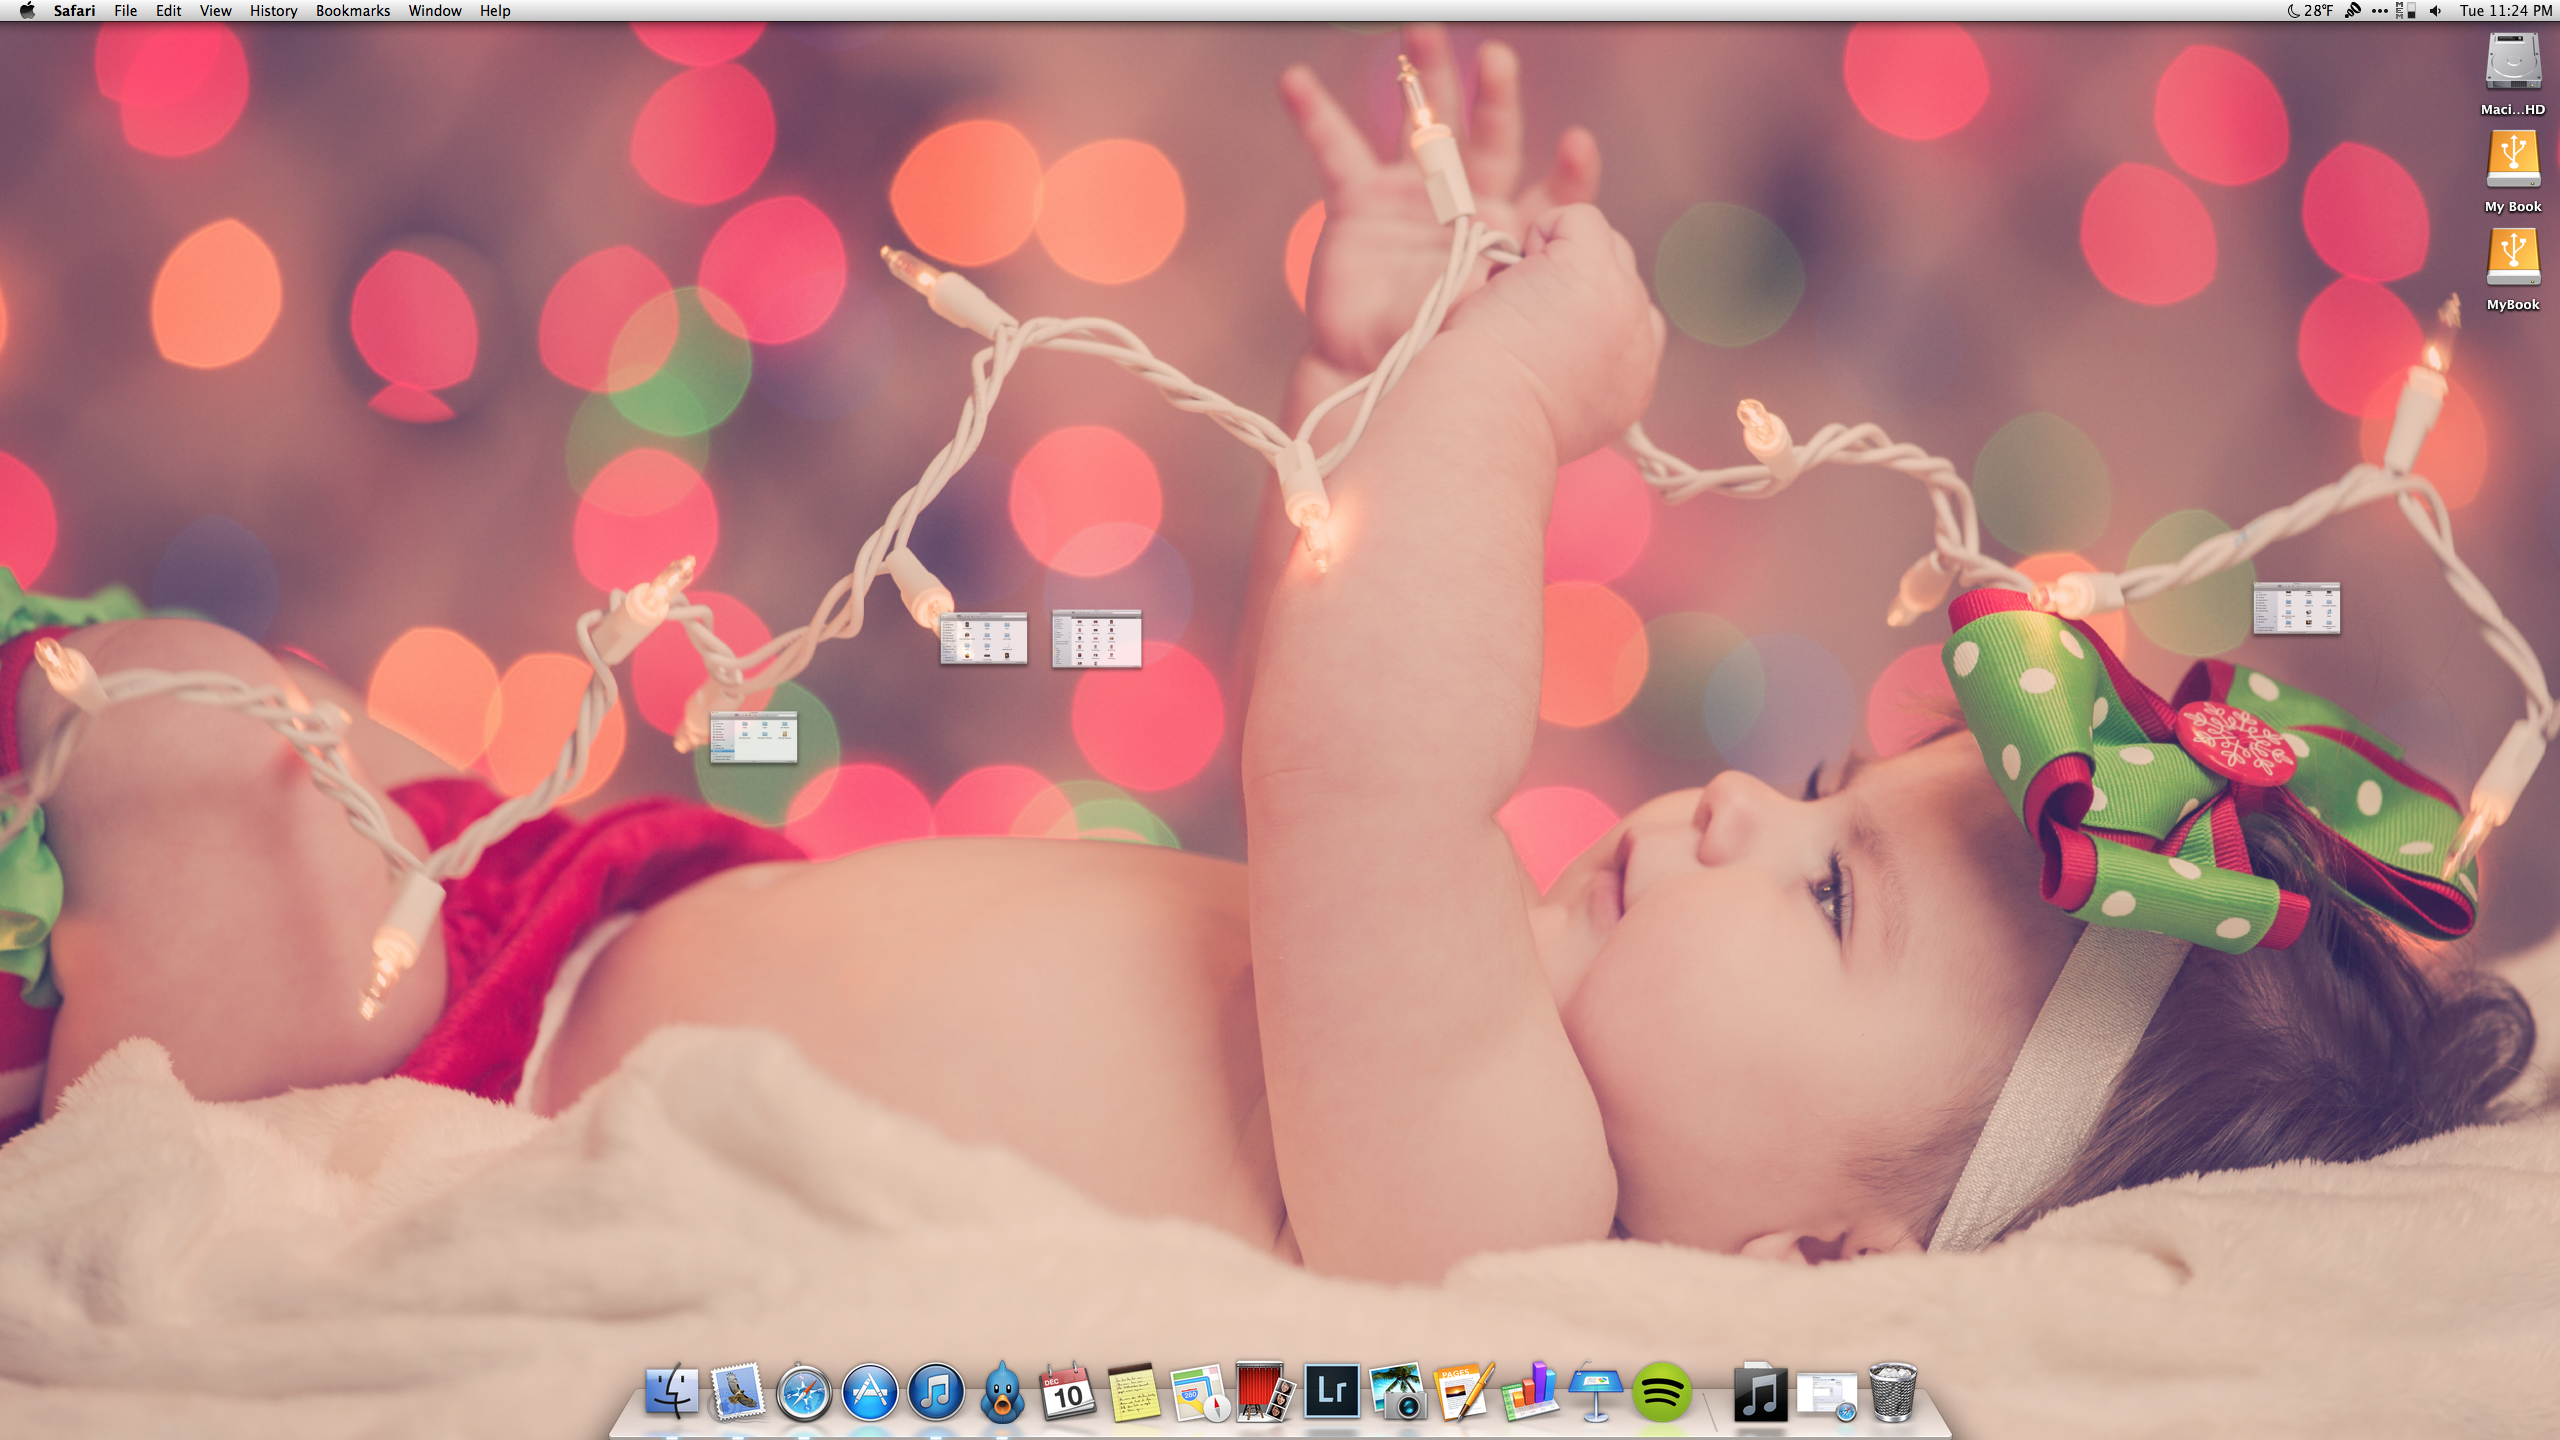Image resolution: width=2560 pixels, height=1440 pixels.
Task: Open the Apple menu
Action: point(27,11)
